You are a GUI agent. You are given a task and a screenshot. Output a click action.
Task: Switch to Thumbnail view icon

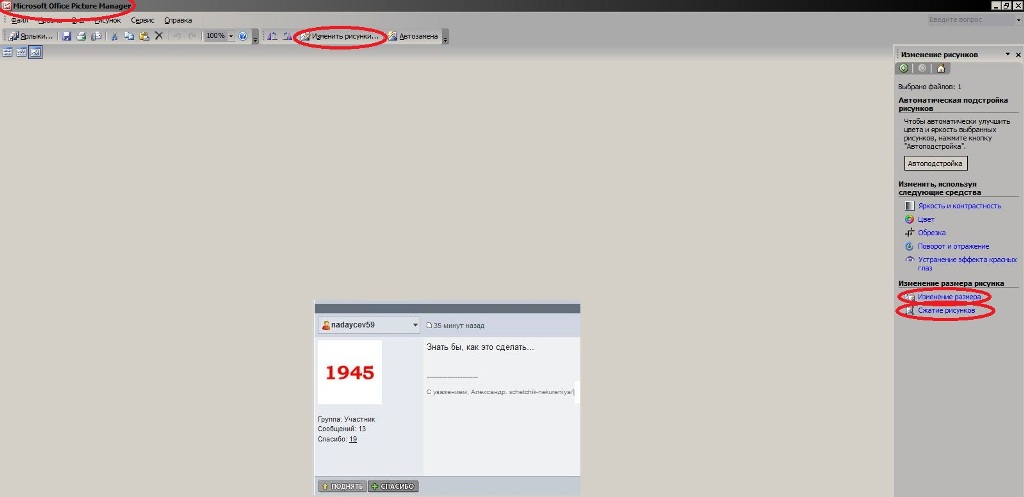coord(8,52)
